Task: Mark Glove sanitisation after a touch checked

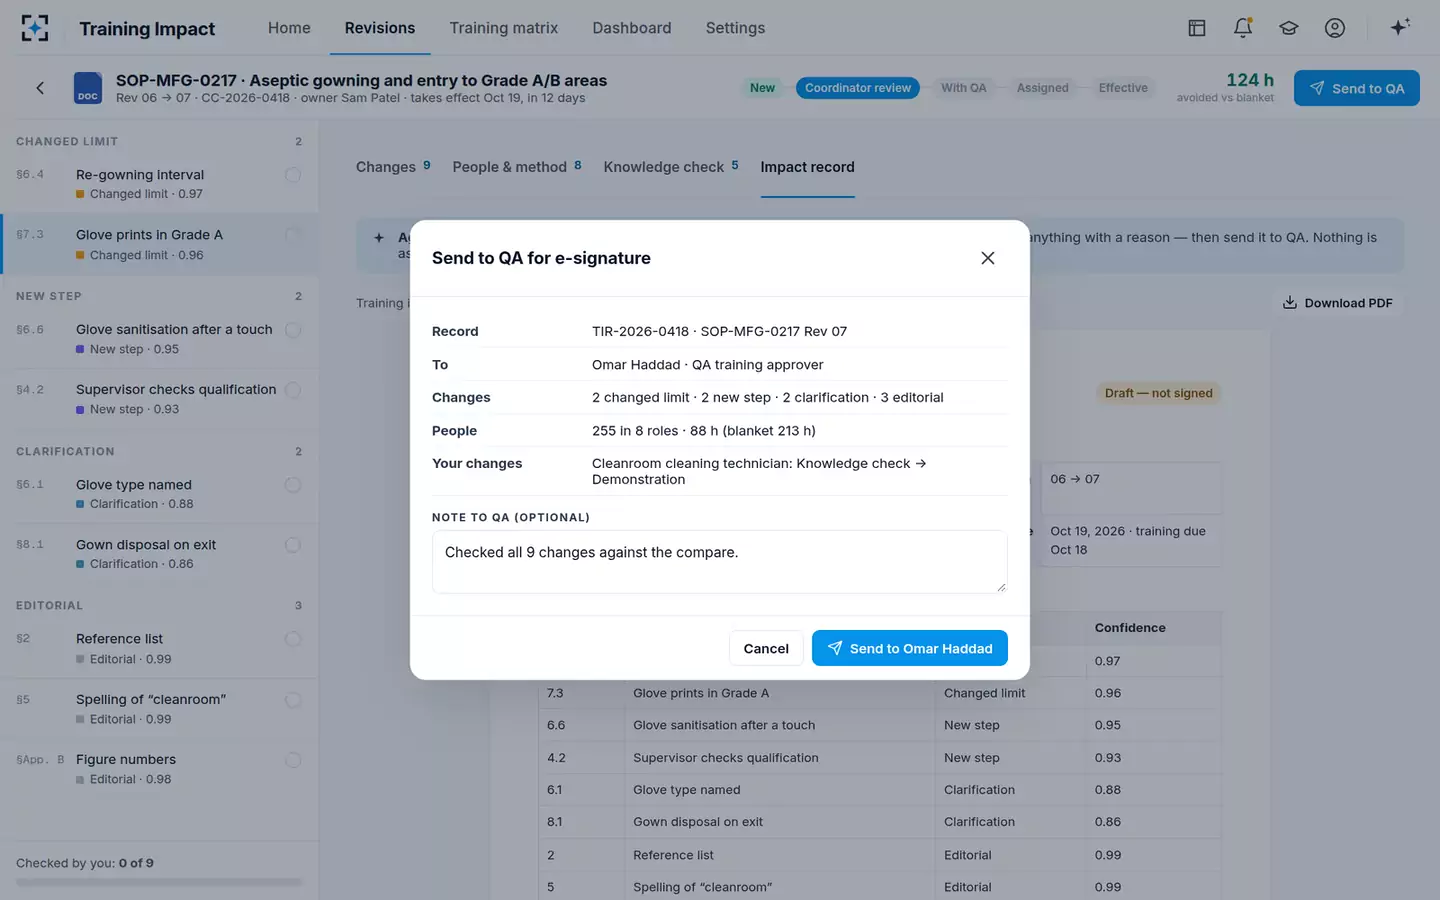Action: [293, 330]
